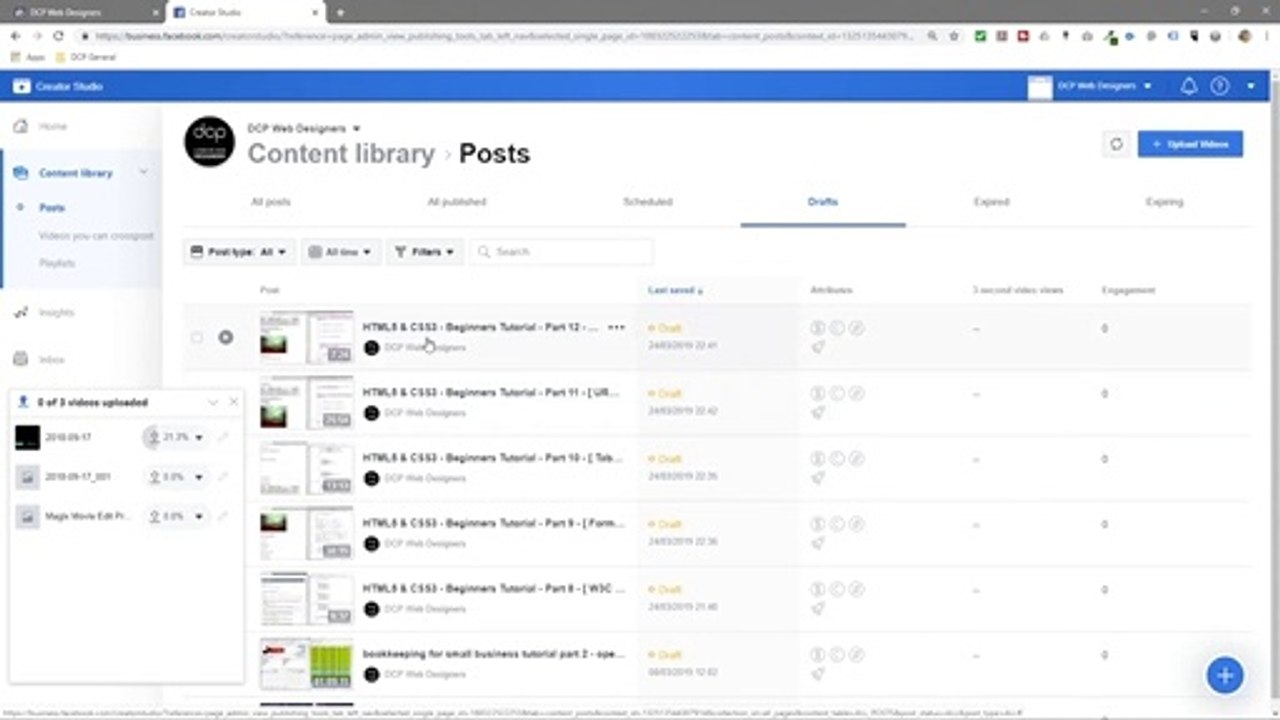The width and height of the screenshot is (1280, 720).
Task: Click the blue floating plus create button
Action: coord(1225,675)
